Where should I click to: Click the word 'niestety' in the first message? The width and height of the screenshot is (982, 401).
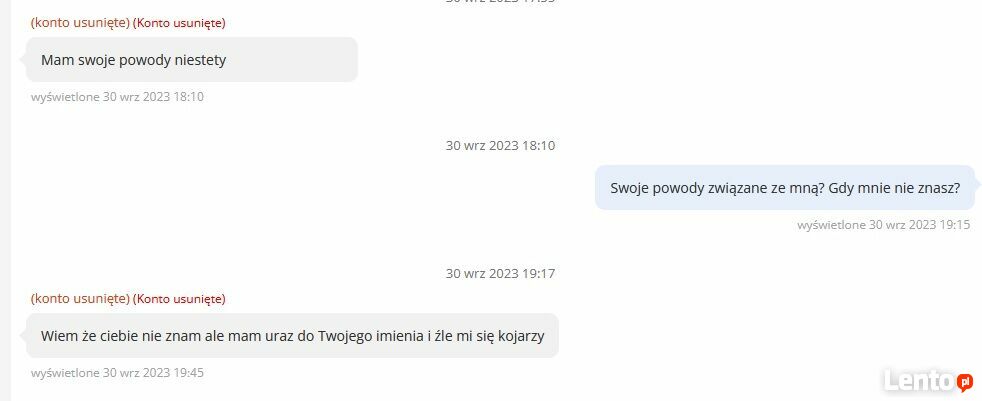pos(200,61)
